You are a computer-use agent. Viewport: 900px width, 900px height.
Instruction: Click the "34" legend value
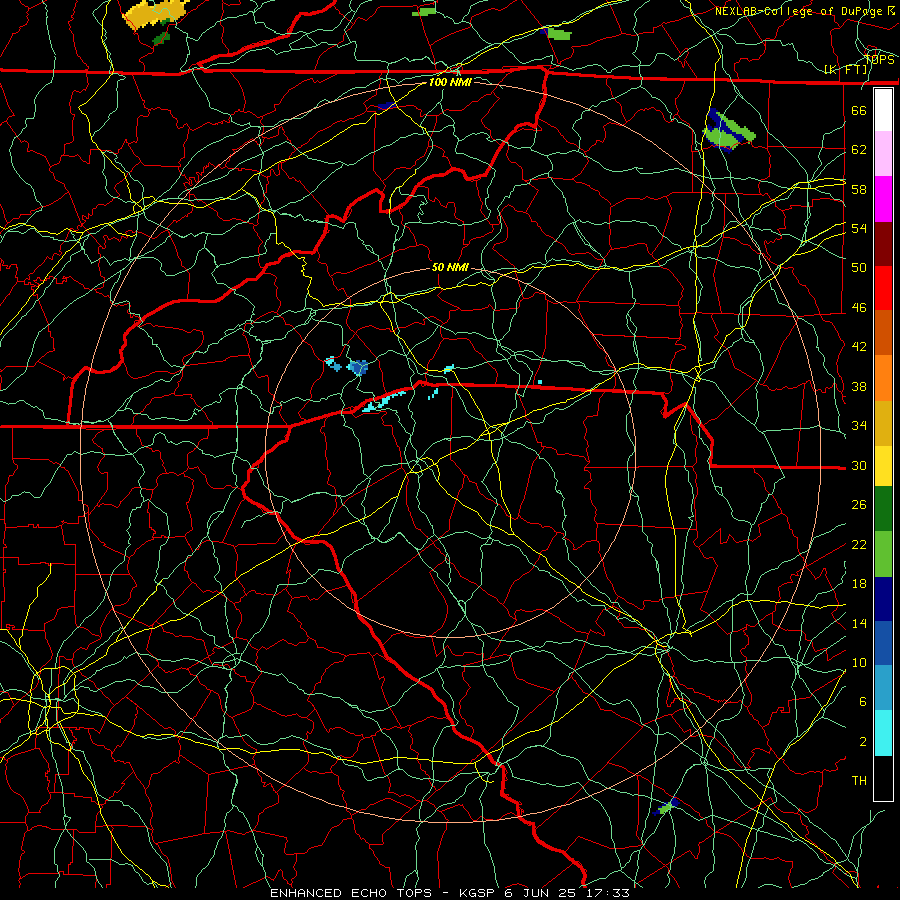[859, 426]
